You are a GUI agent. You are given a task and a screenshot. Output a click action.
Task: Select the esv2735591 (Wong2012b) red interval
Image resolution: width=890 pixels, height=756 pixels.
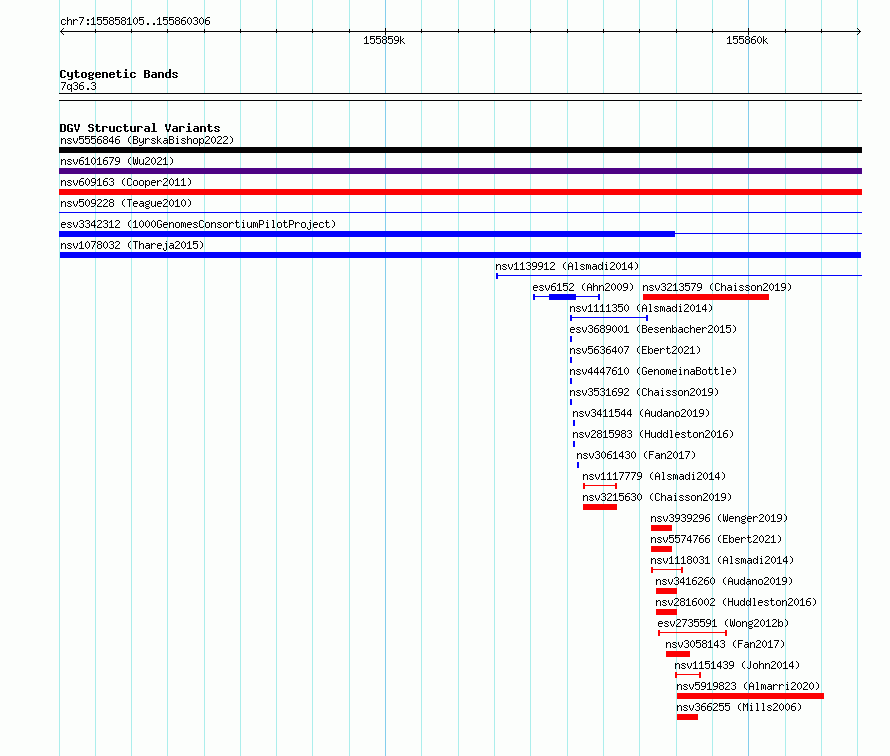pos(692,633)
